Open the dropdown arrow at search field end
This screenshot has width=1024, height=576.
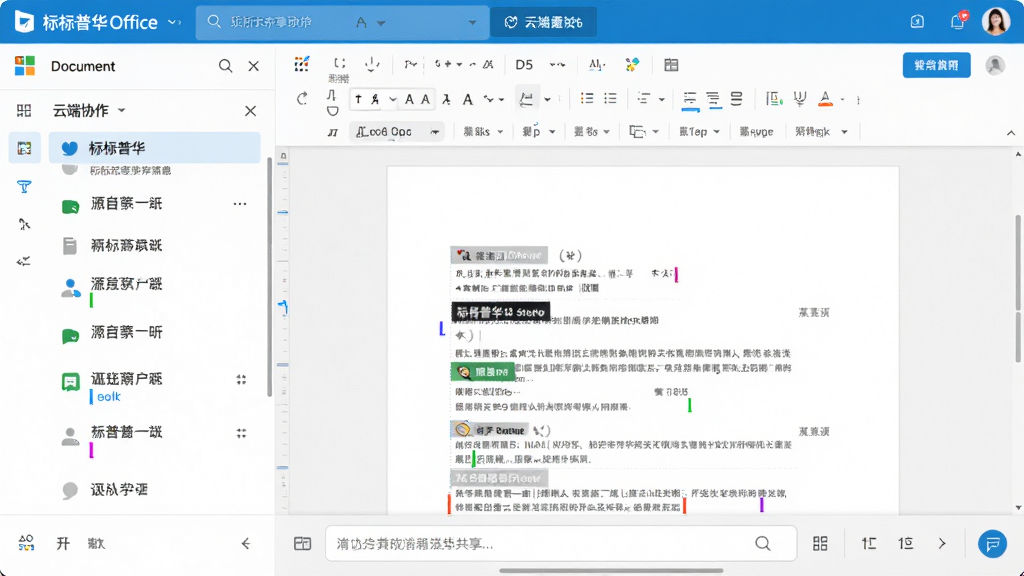point(472,23)
